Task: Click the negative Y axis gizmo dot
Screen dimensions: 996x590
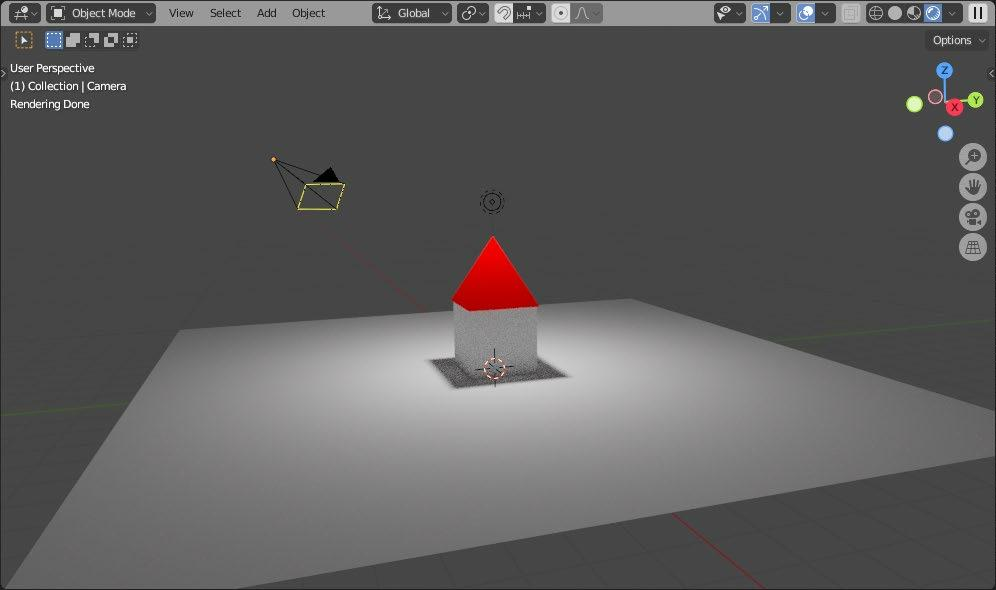Action: click(914, 104)
